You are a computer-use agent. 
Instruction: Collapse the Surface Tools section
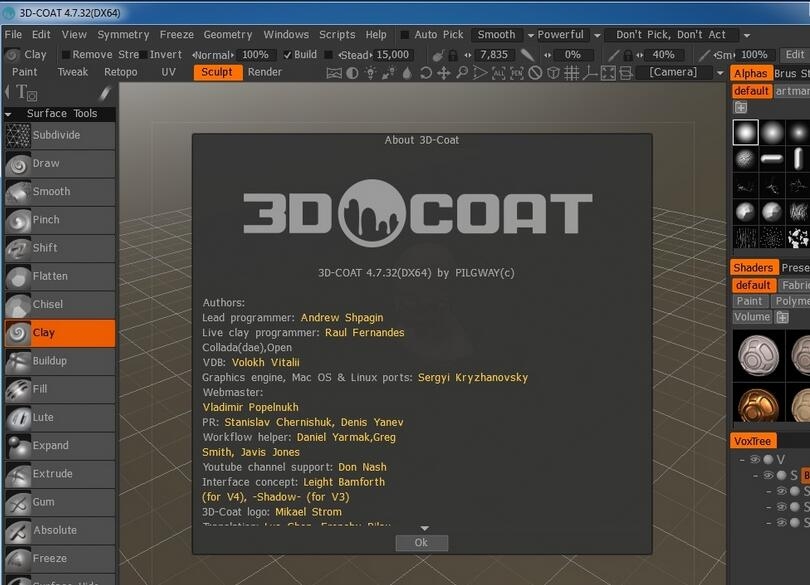pyautogui.click(x=9, y=114)
